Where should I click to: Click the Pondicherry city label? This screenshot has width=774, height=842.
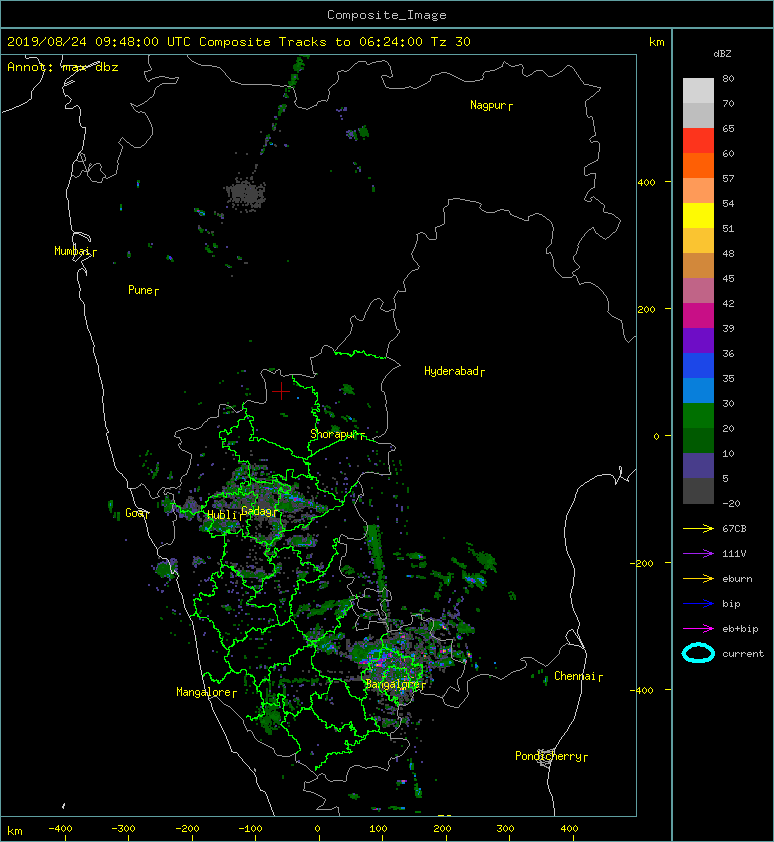coord(551,756)
